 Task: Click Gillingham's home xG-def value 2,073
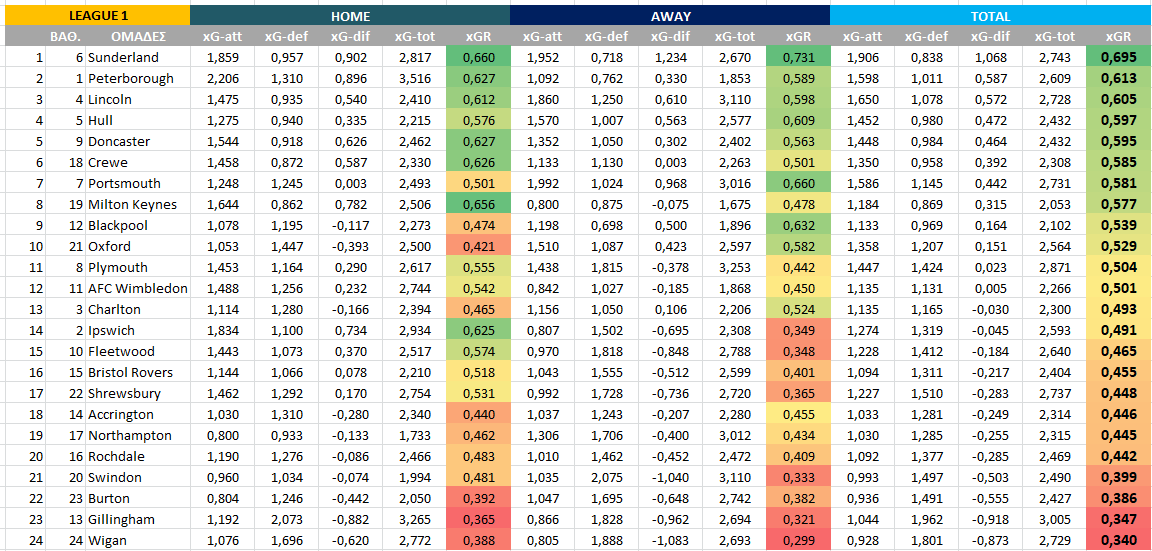(286, 519)
